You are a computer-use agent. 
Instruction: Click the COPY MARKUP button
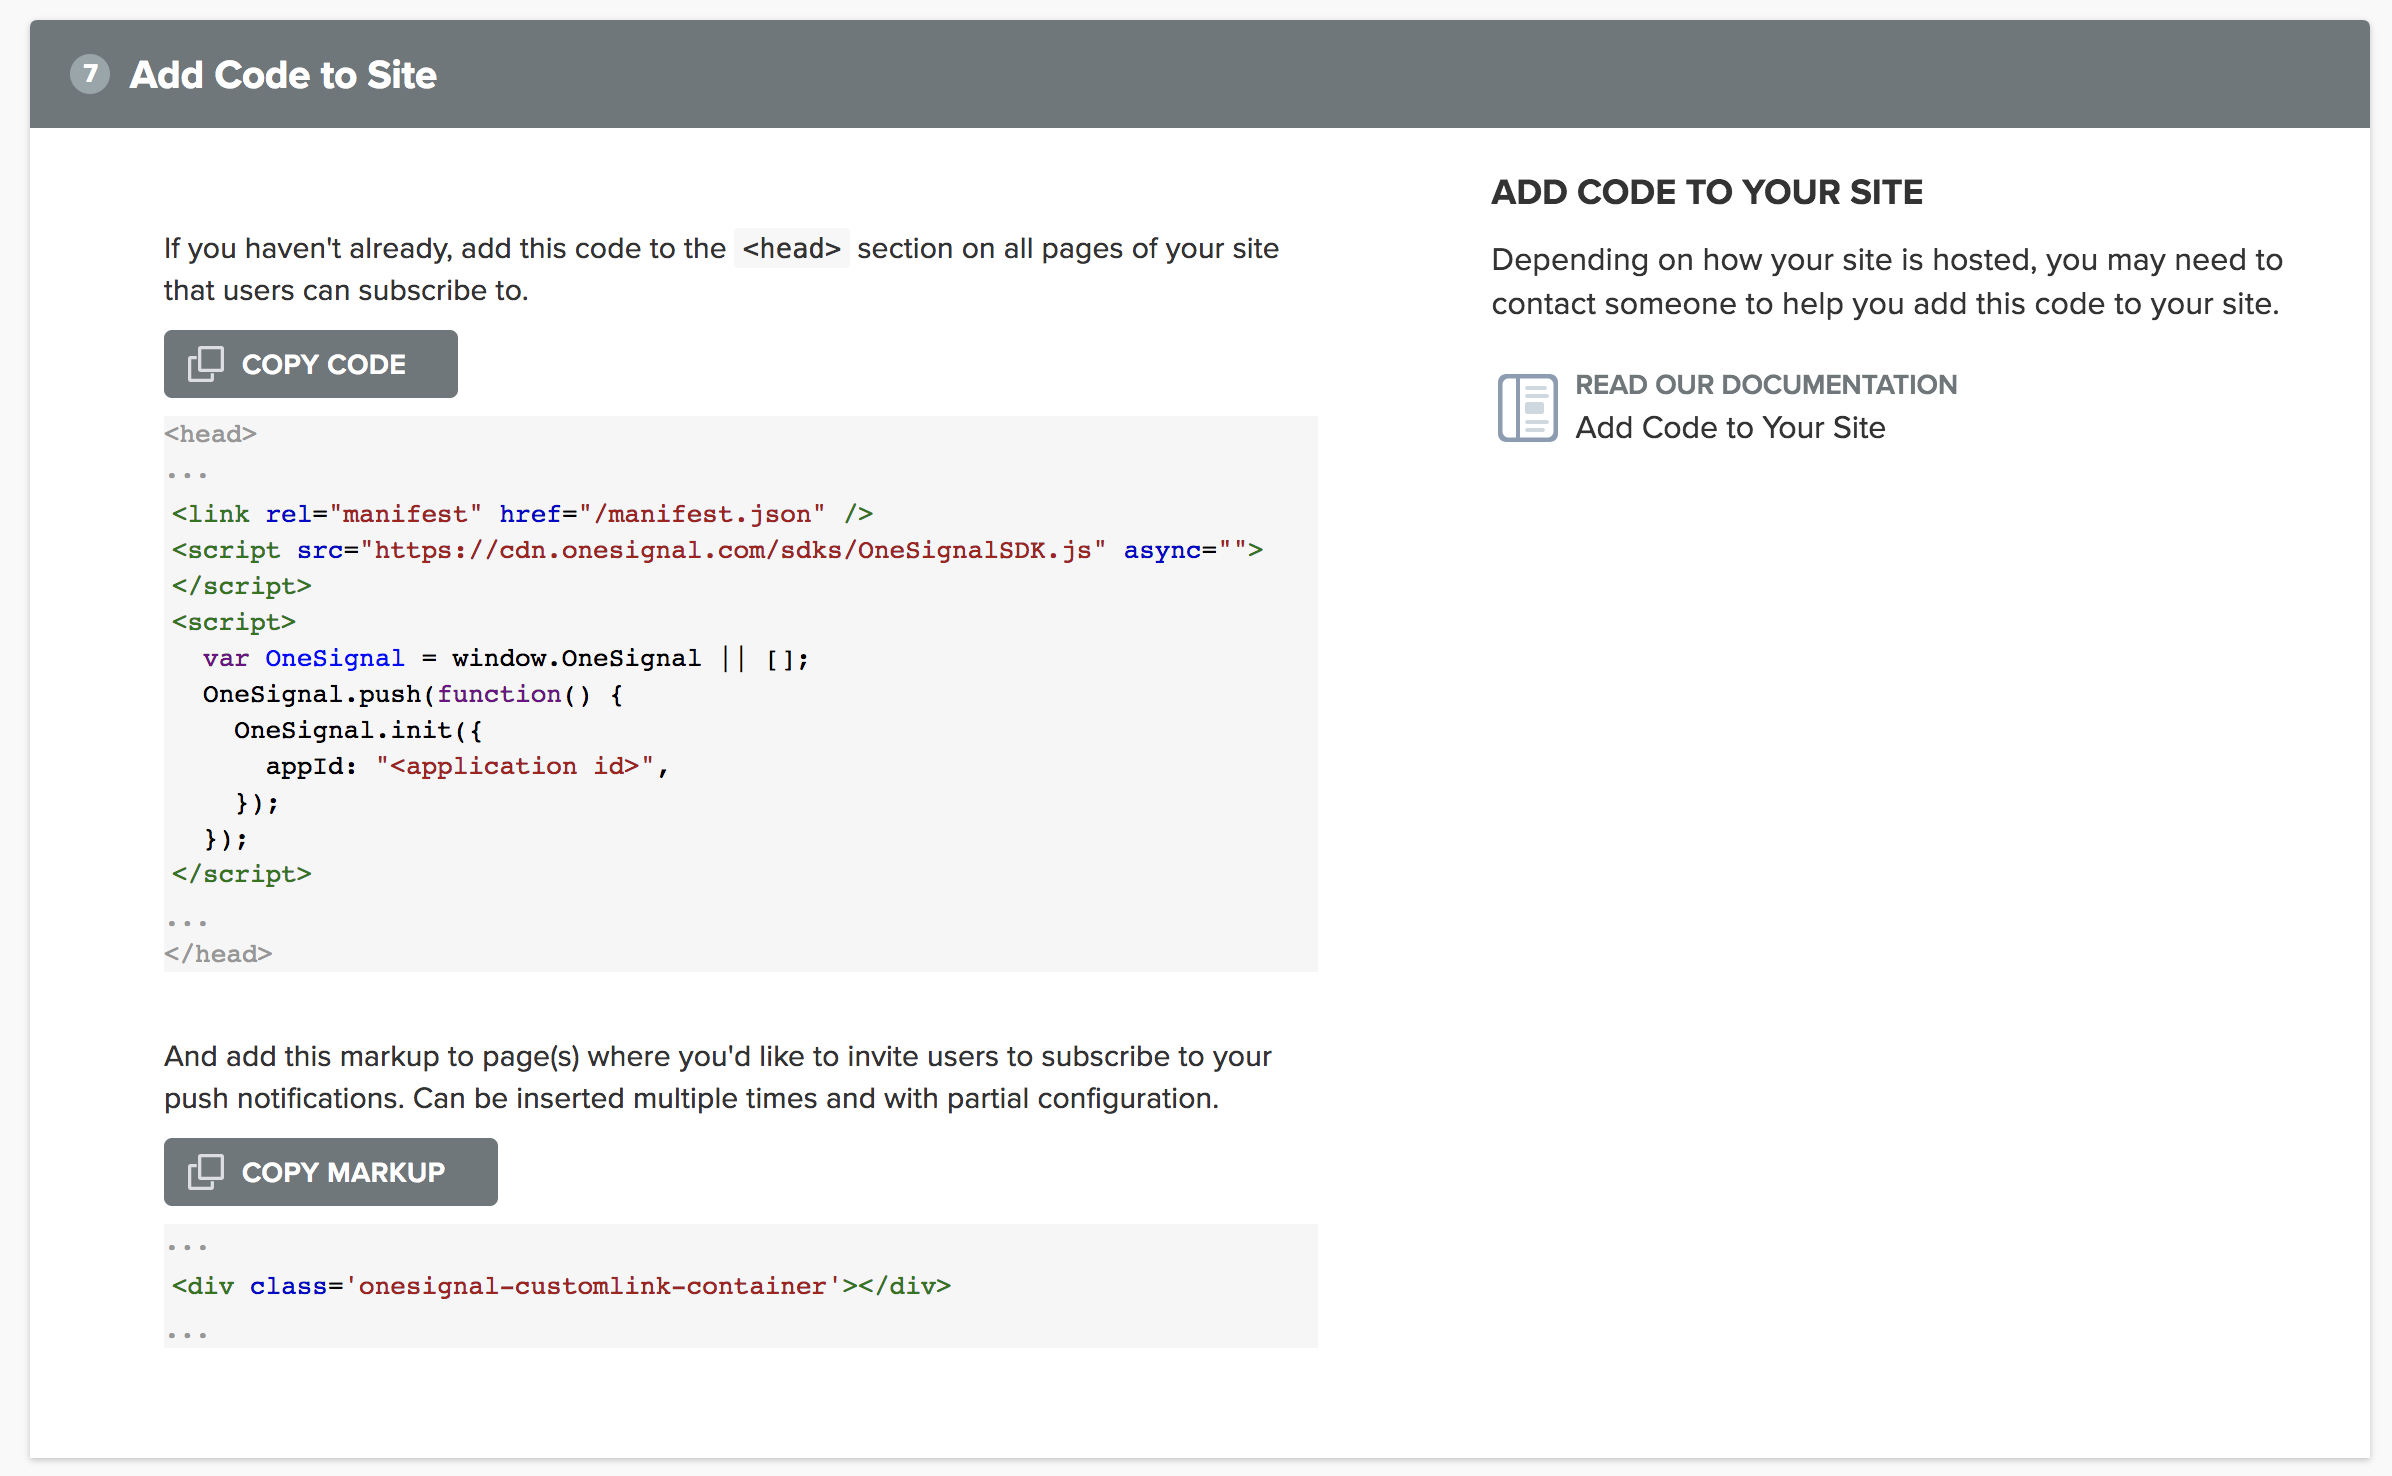click(x=330, y=1172)
